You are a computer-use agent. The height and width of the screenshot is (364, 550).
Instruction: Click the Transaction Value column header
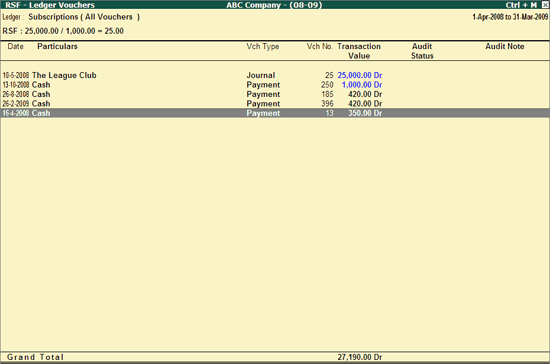coord(359,51)
